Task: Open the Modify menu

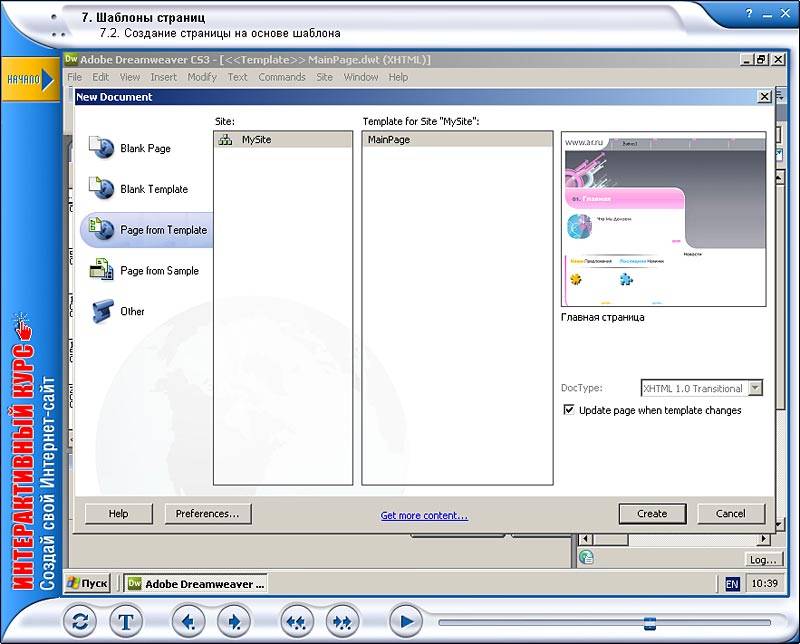Action: [x=202, y=77]
